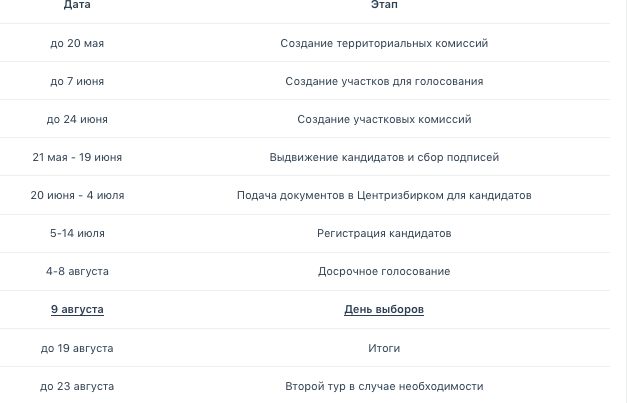Click the "Этап" column header
This screenshot has width=627, height=403.
[x=384, y=5]
